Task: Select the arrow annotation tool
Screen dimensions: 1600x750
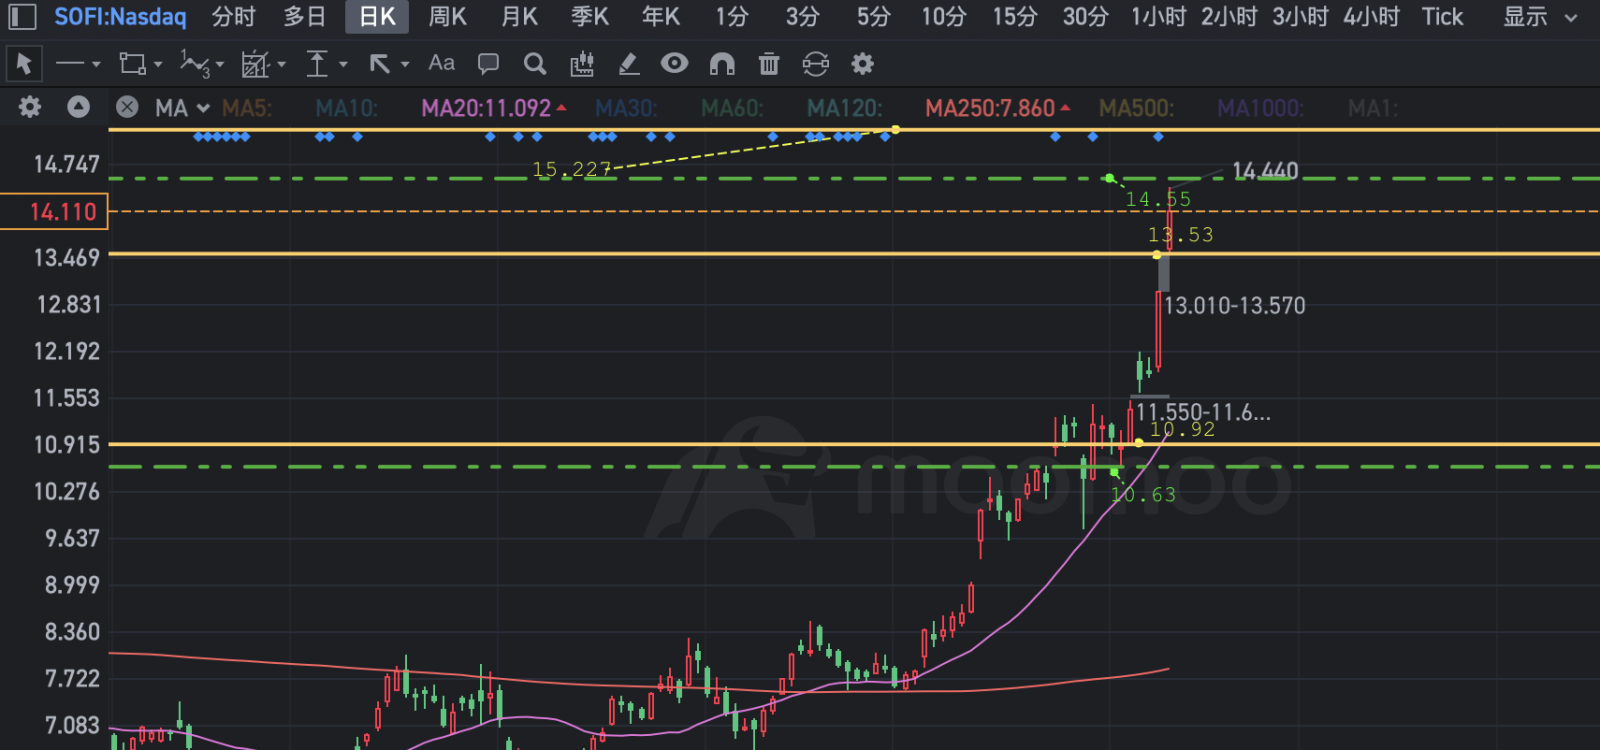Action: (x=379, y=64)
